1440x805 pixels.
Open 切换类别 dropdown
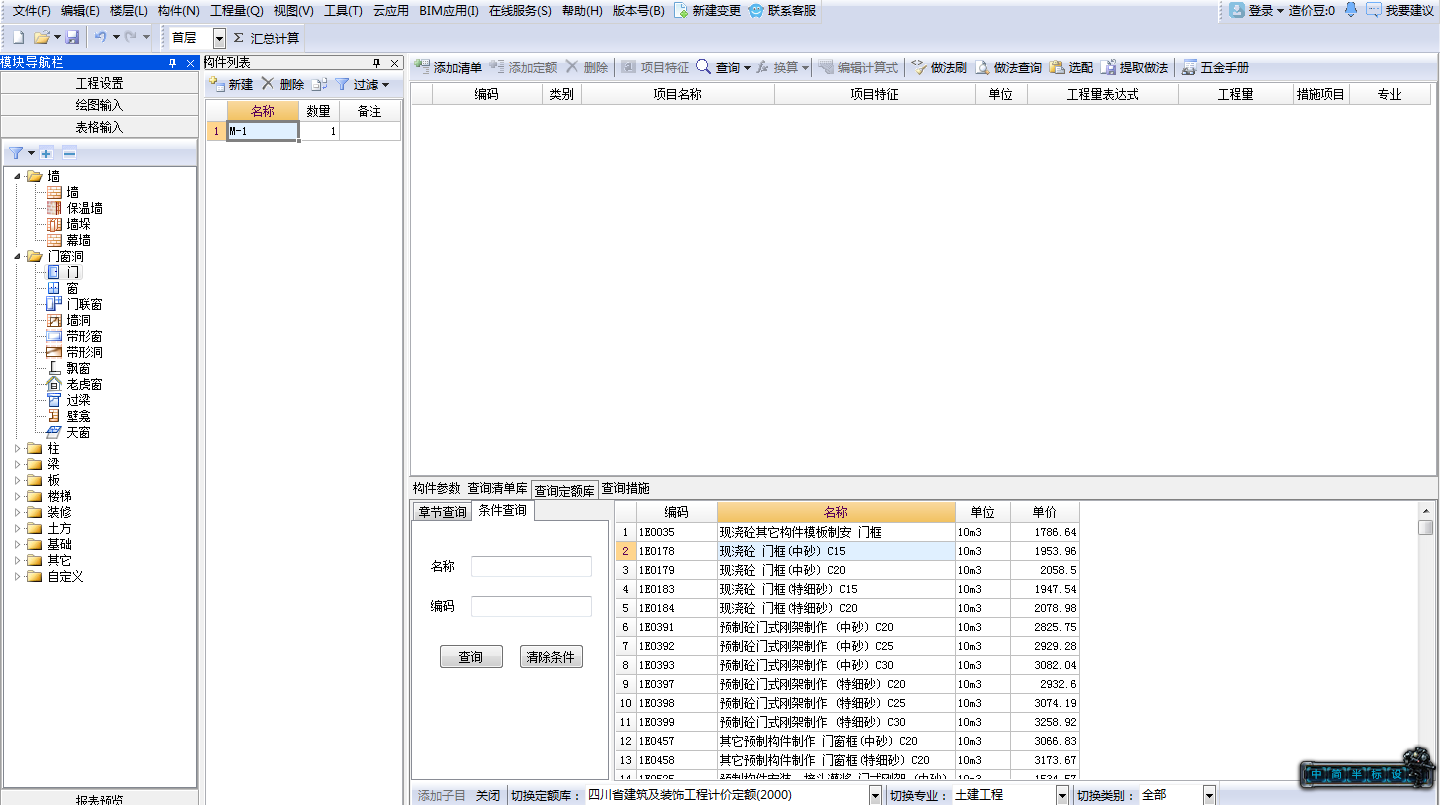(x=1209, y=794)
